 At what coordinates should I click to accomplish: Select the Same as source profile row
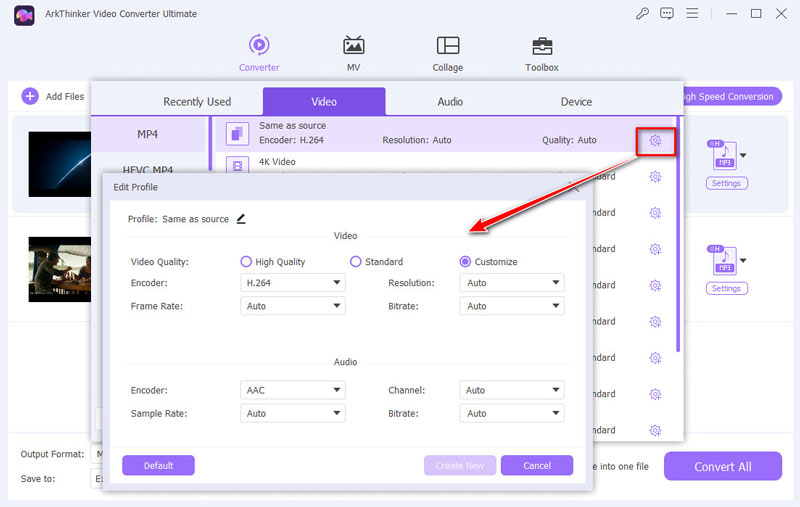click(444, 134)
